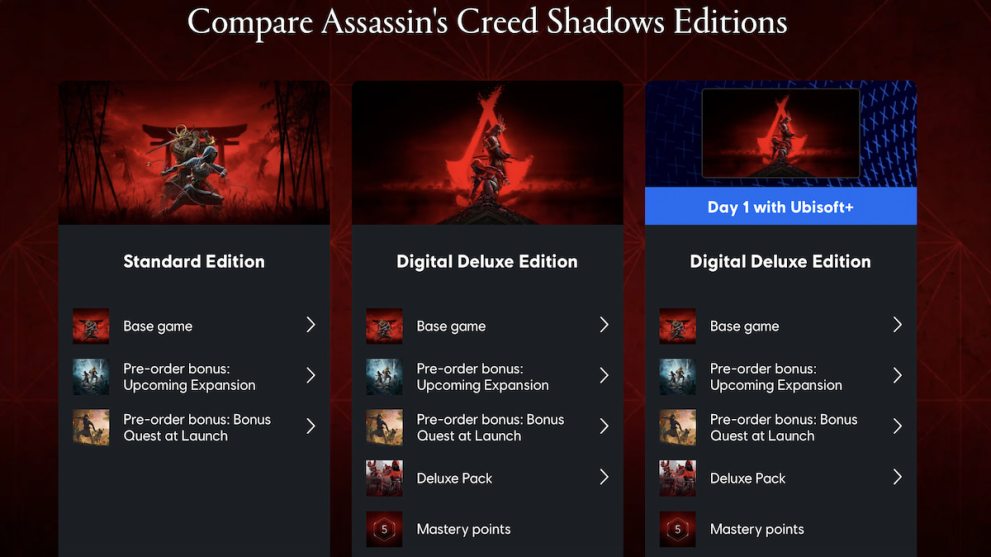Click Bonus Quest icon in Standard Edition
The width and height of the screenshot is (991, 557).
91,427
